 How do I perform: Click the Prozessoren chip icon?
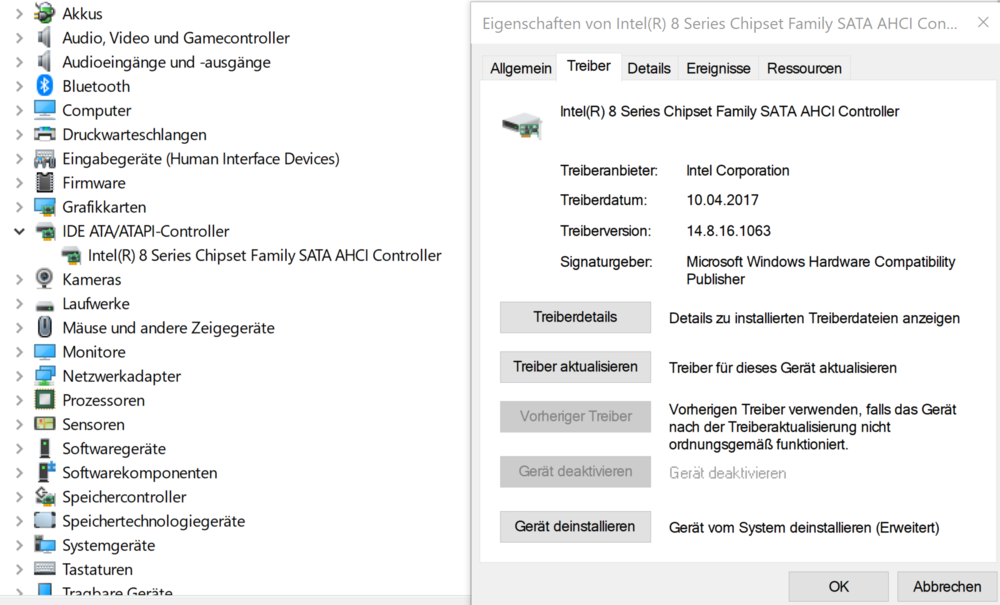point(44,400)
